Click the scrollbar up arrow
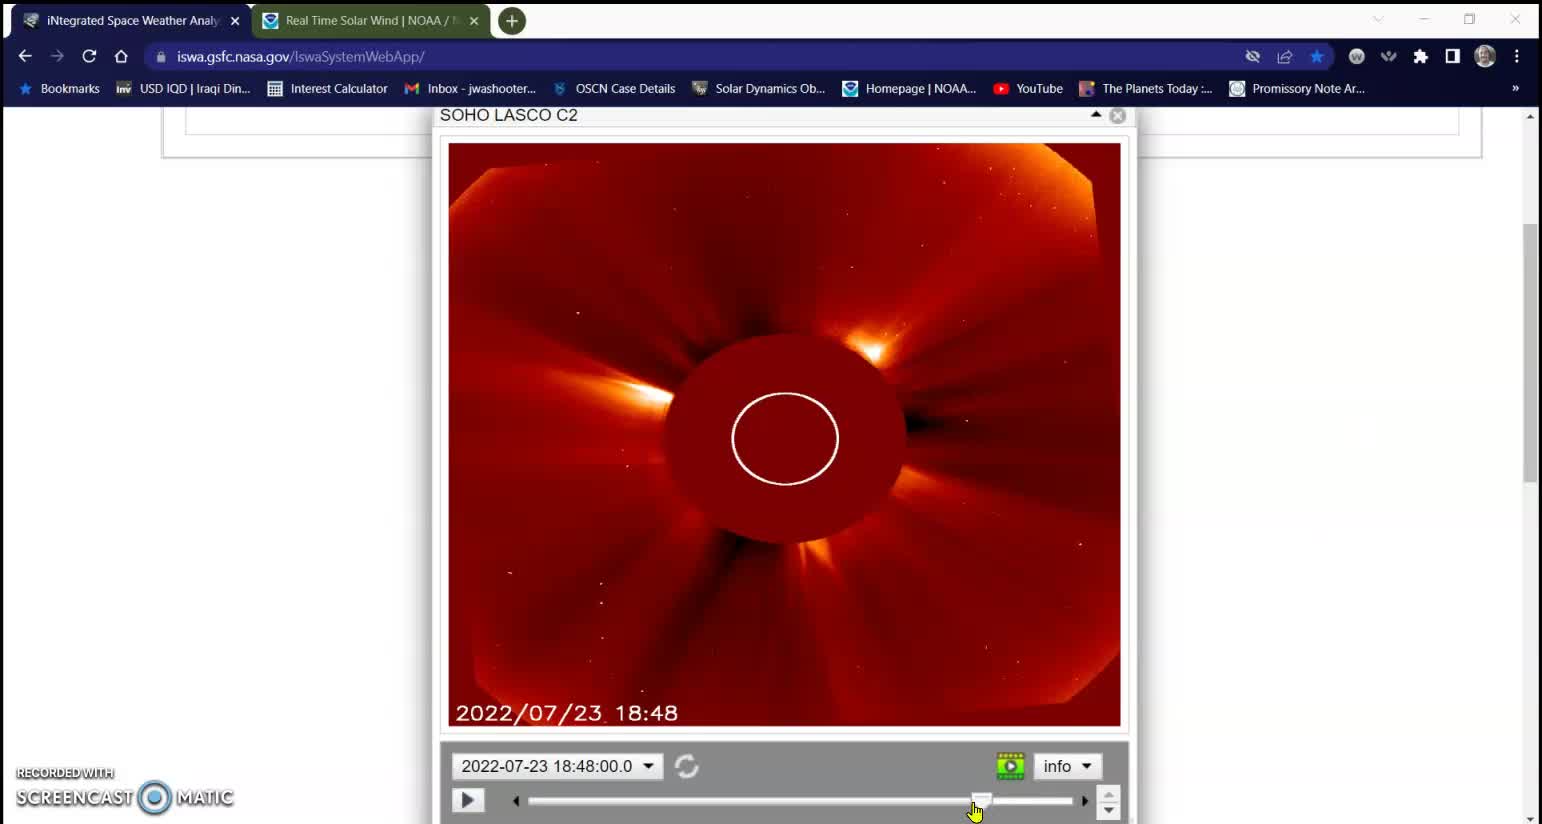 (1530, 116)
